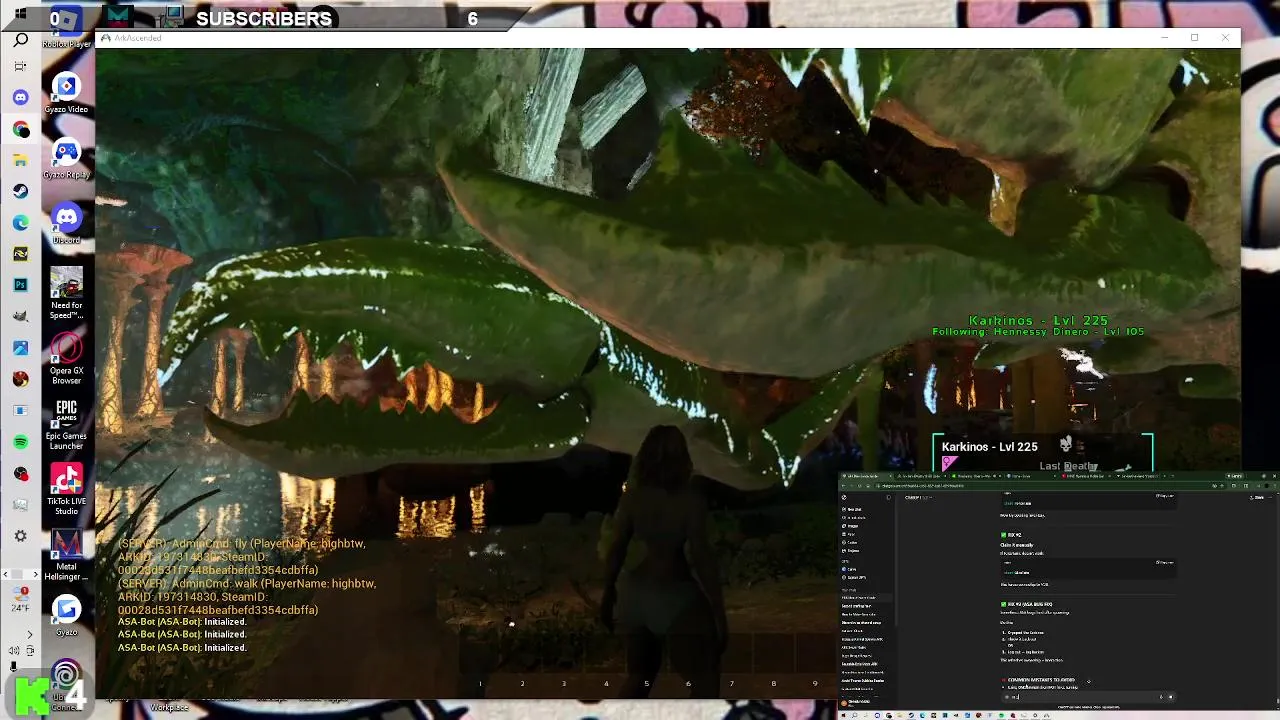
Task: Open the Opera GX Browser shortcut
Action: pyautogui.click(x=66, y=358)
